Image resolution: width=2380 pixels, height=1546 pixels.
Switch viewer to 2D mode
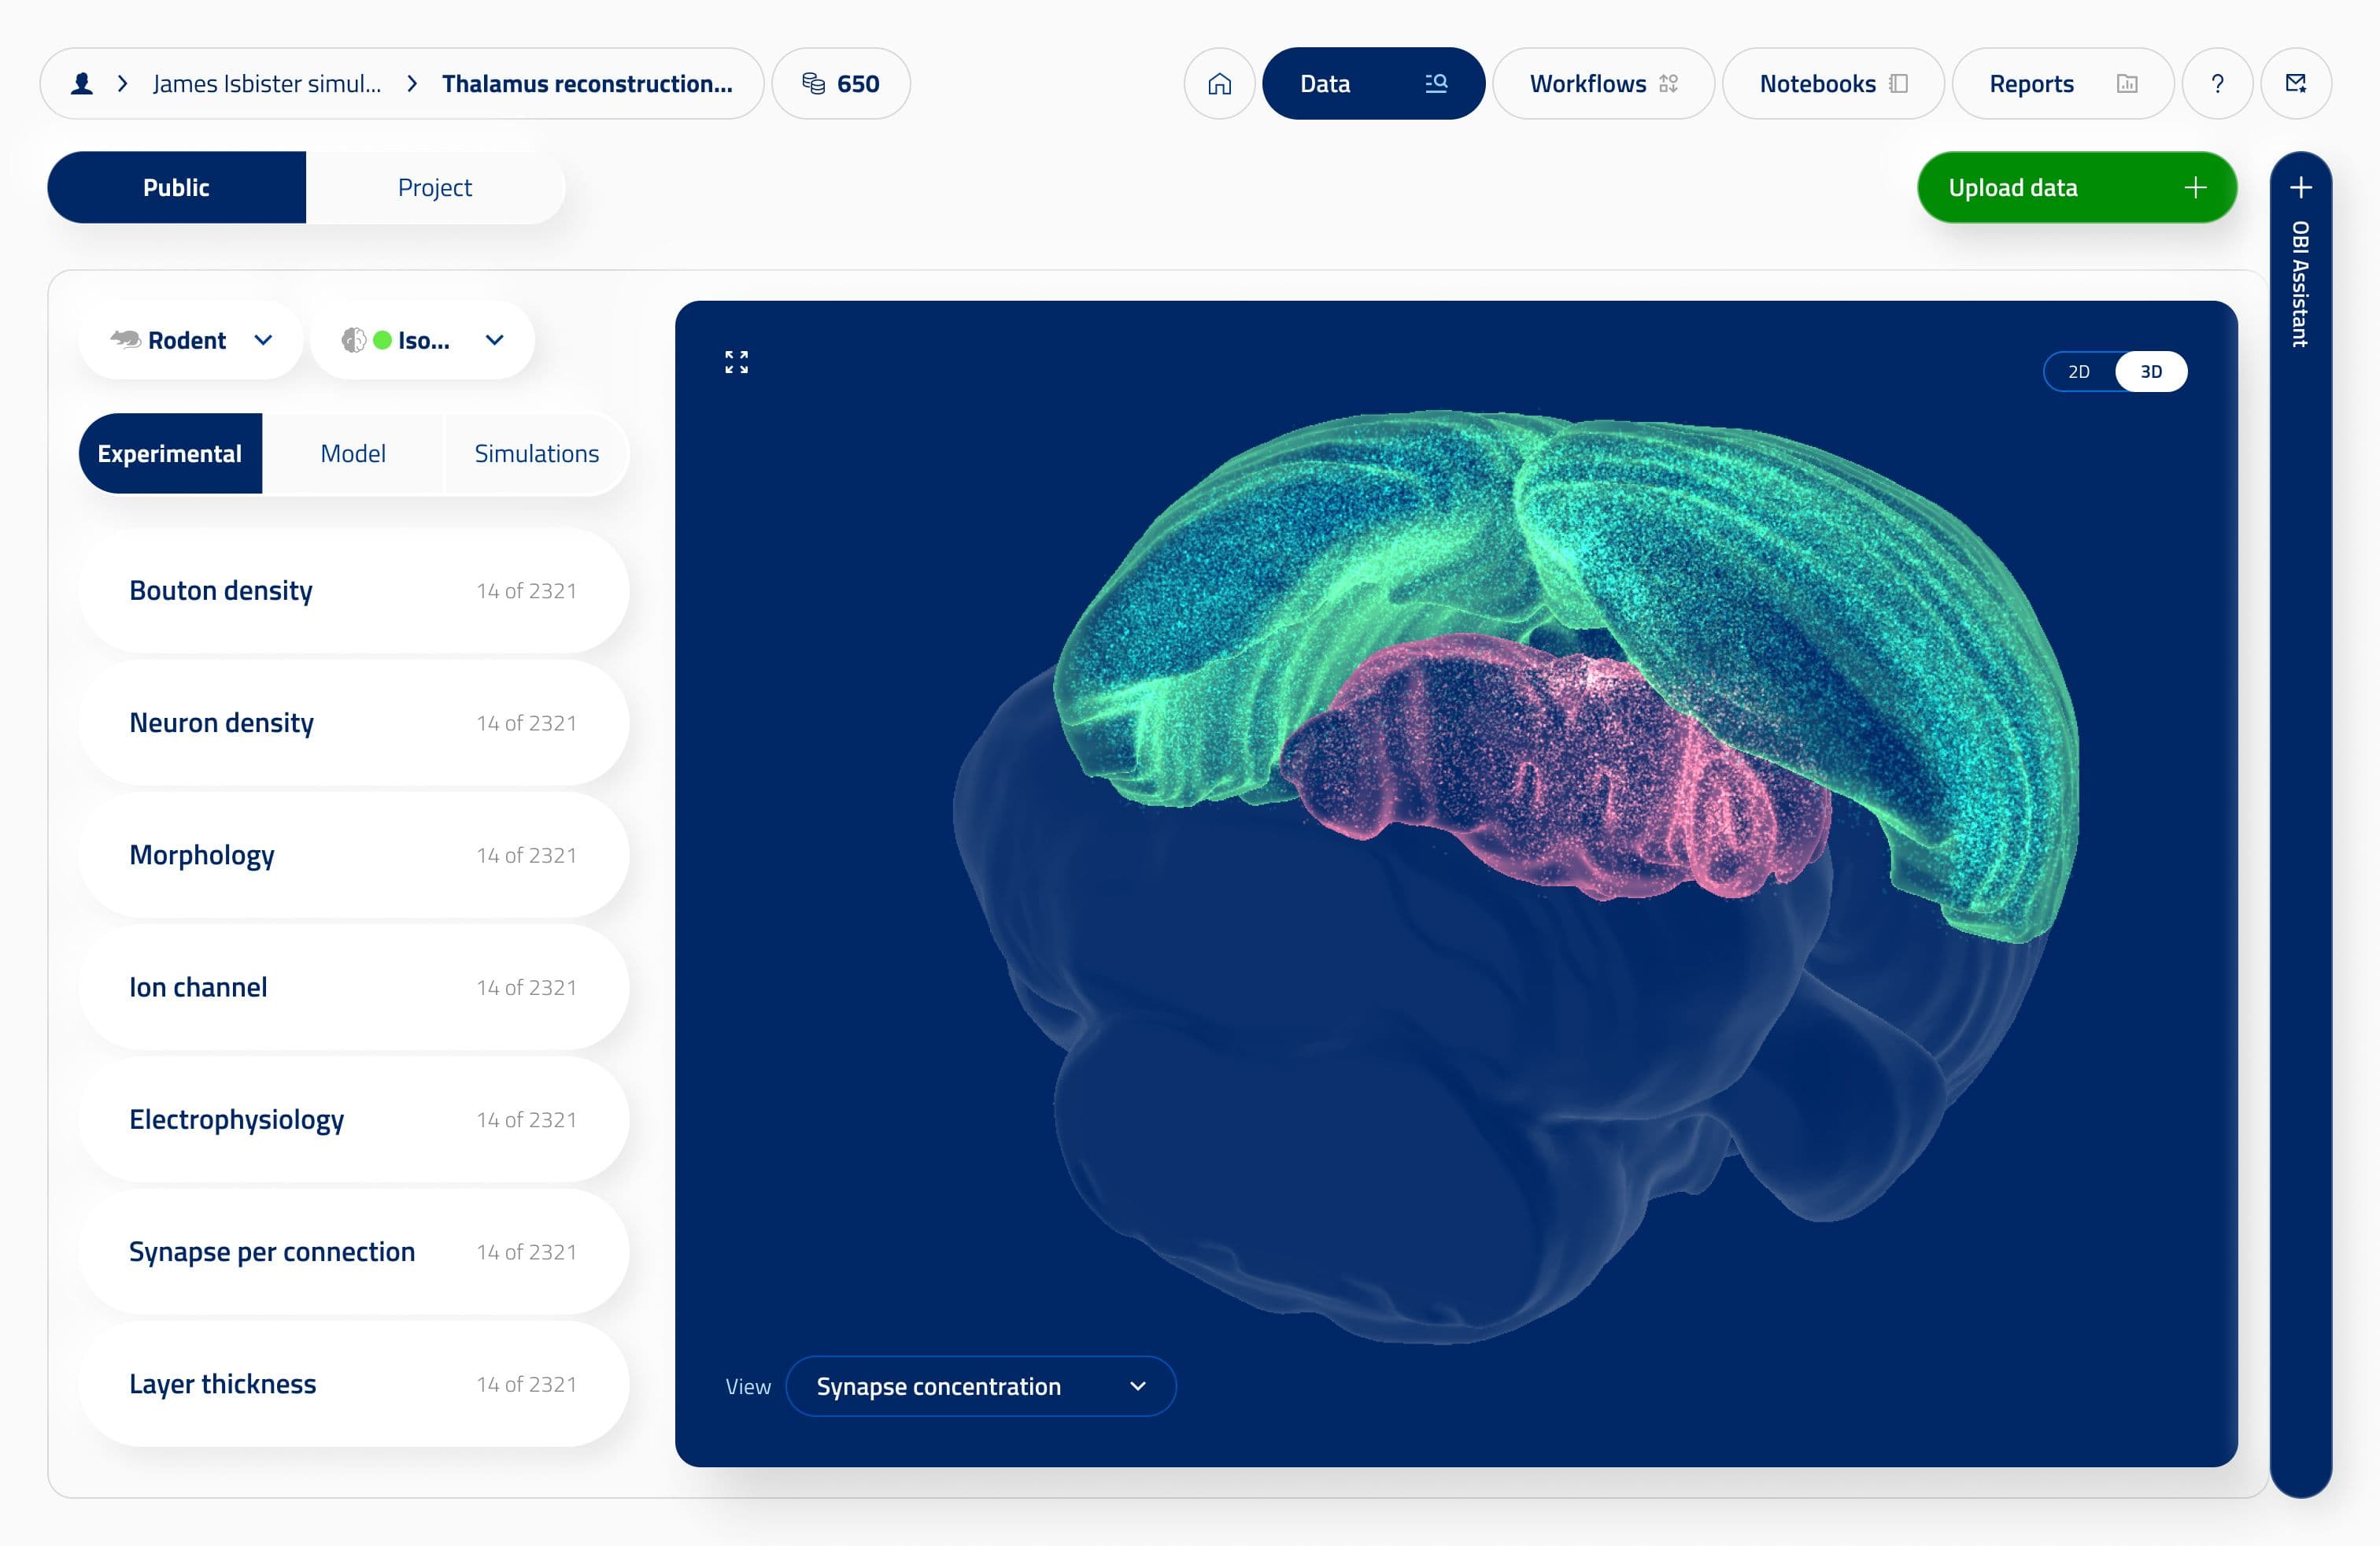[2079, 372]
